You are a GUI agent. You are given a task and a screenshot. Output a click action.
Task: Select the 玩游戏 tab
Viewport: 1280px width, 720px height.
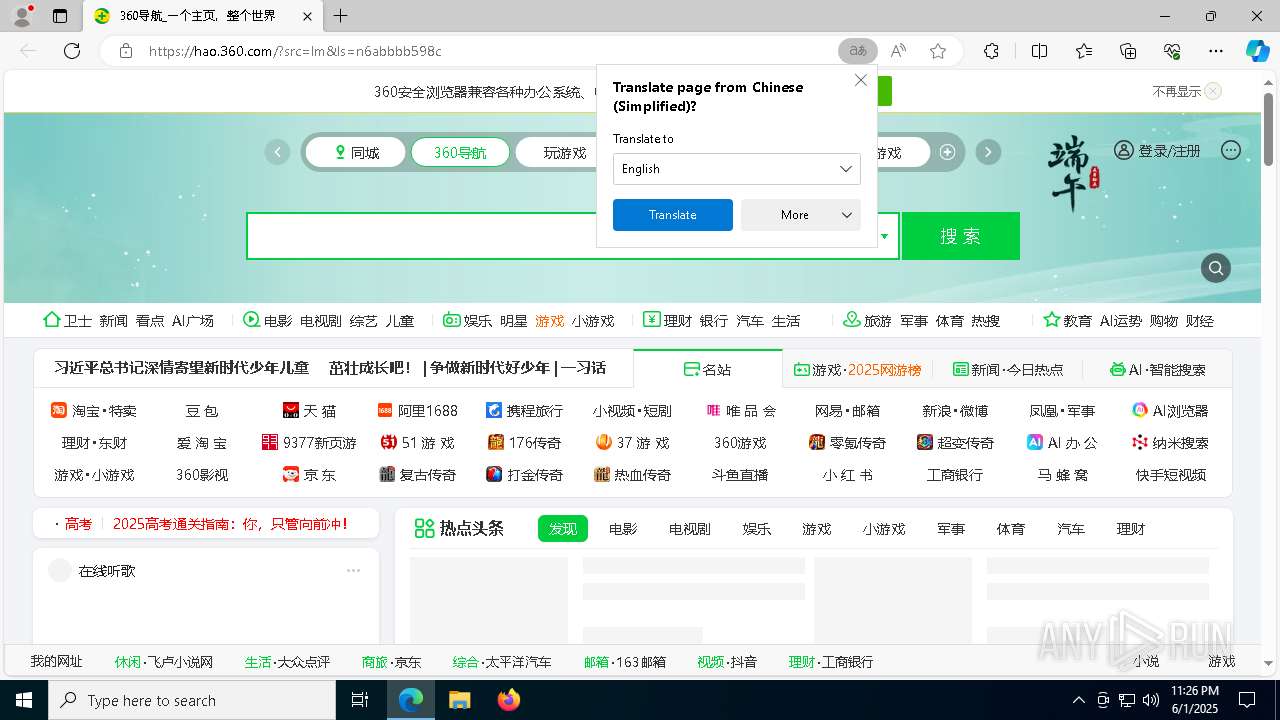[x=565, y=153]
